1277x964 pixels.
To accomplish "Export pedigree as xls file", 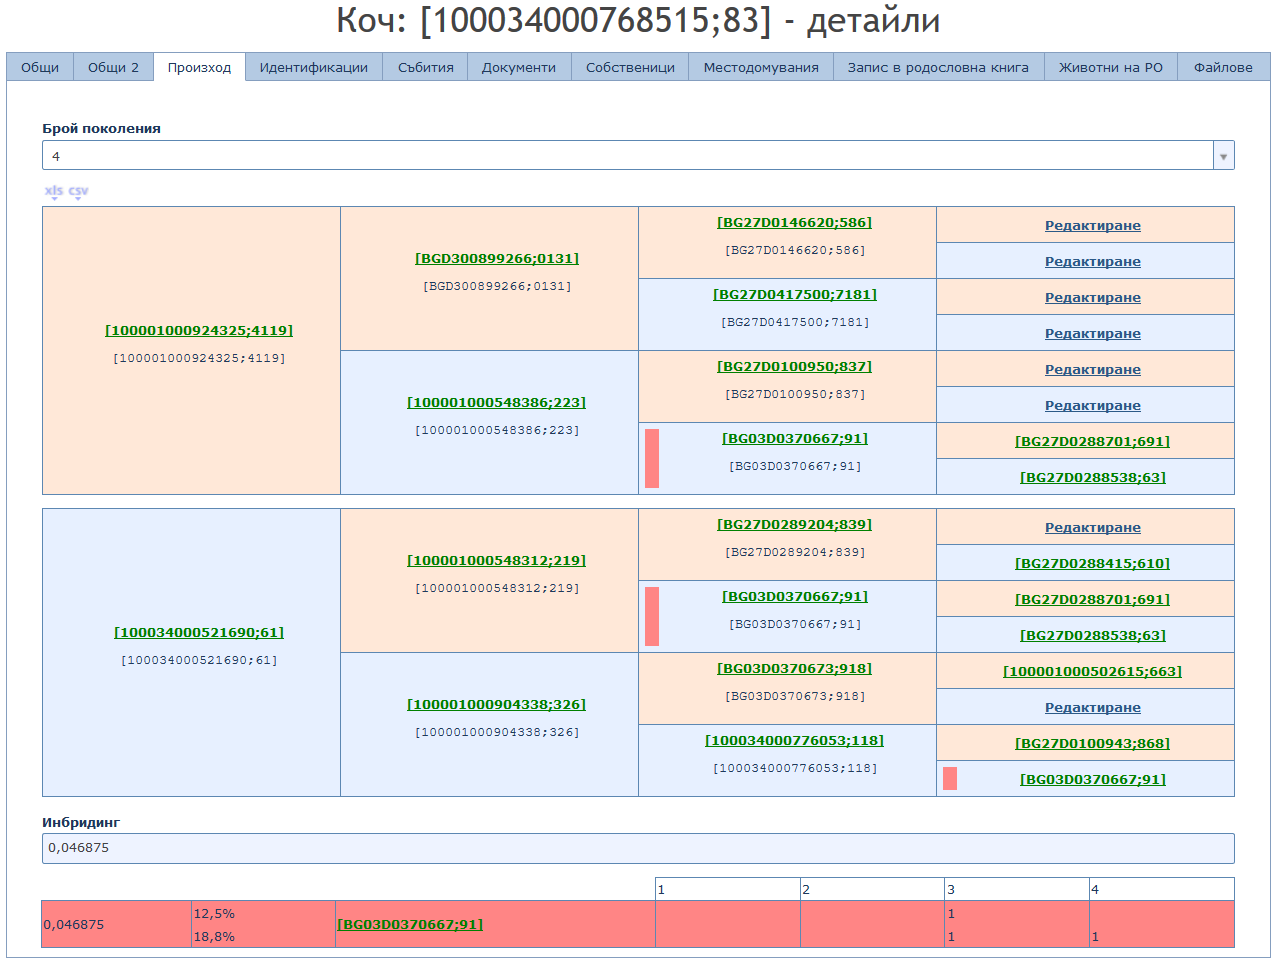I will point(53,191).
